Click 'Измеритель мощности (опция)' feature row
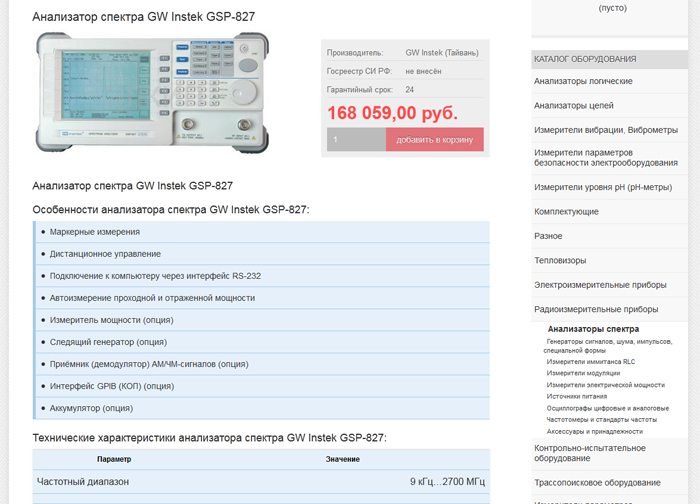700x504 pixels. pos(262,320)
